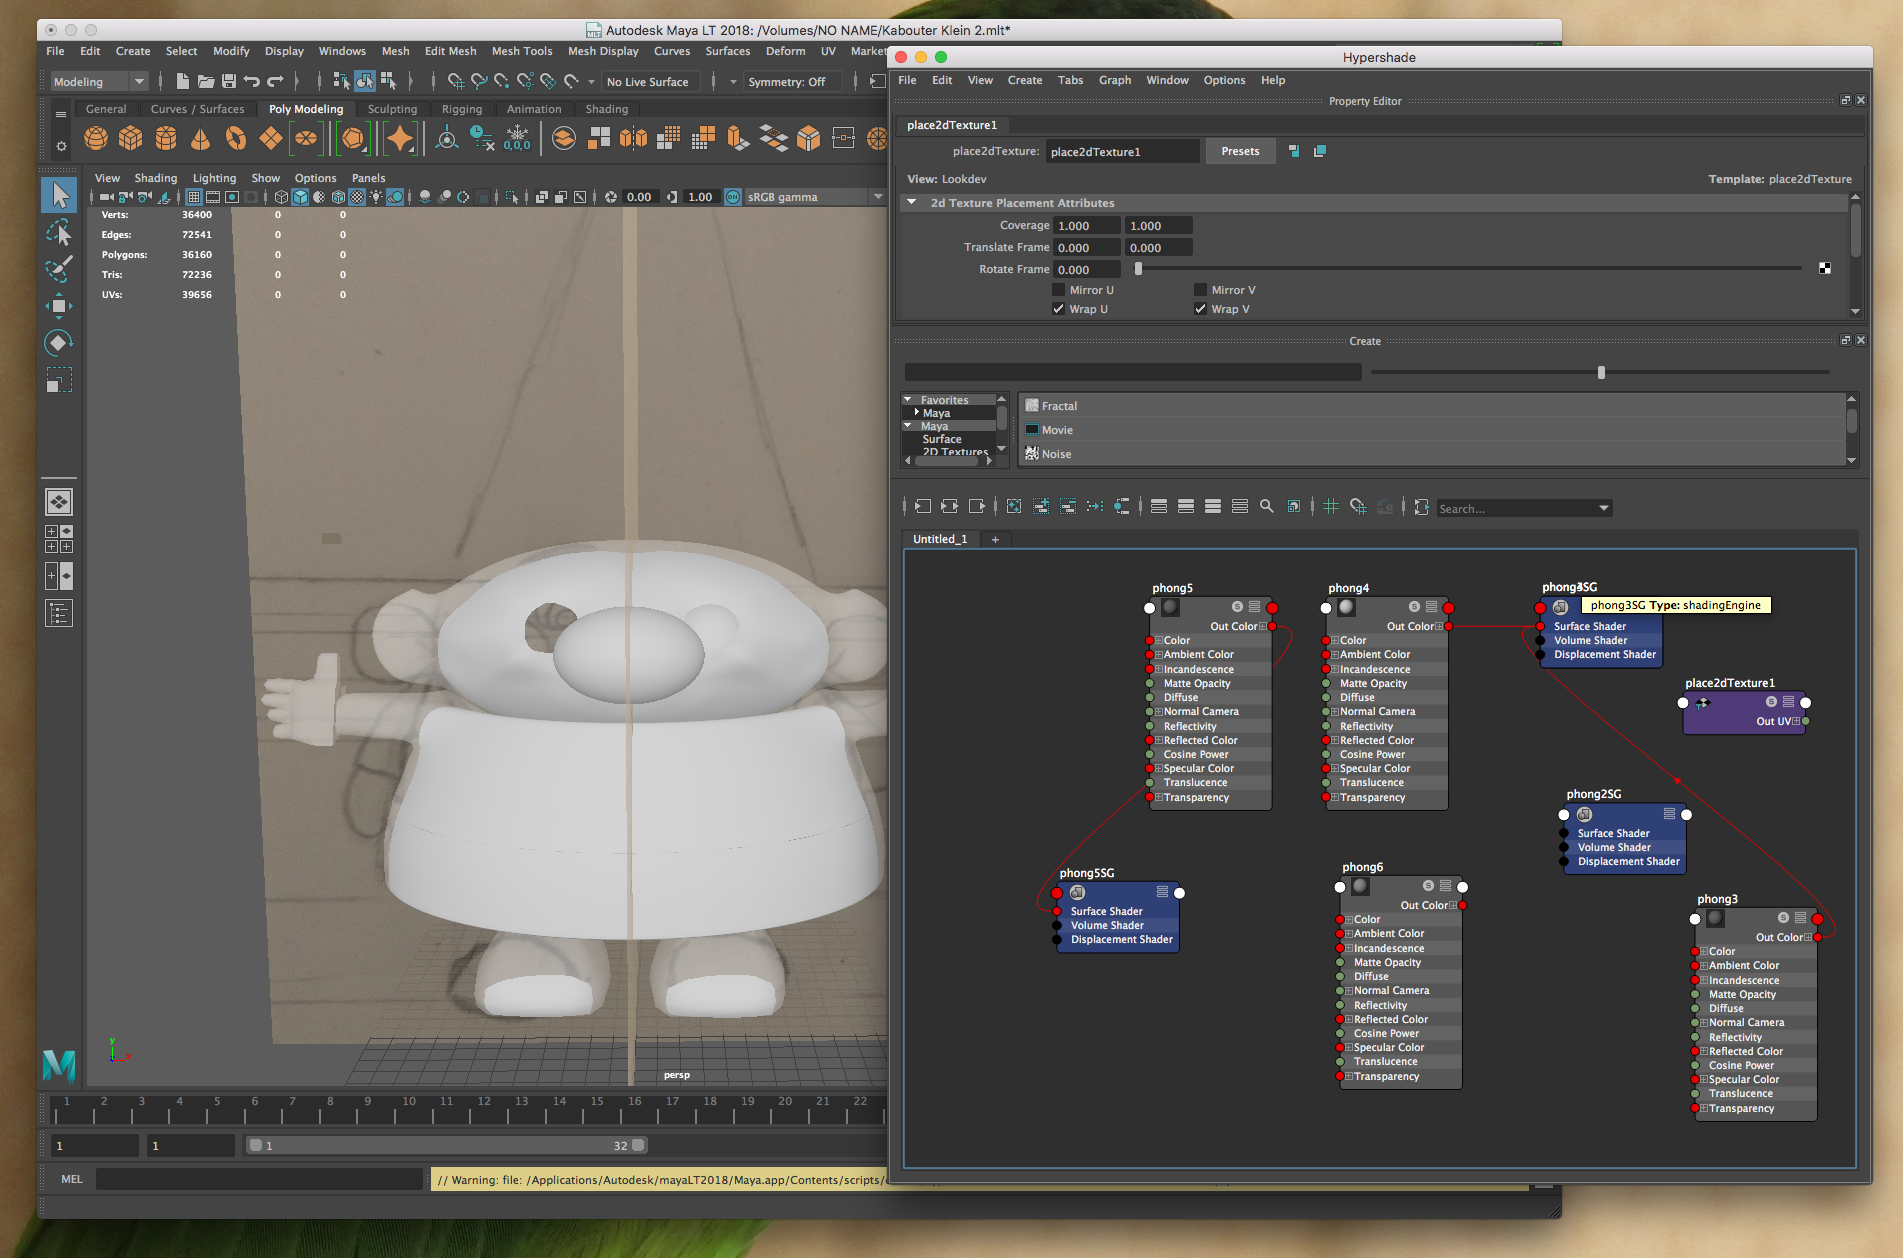This screenshot has width=1903, height=1258.
Task: Enable the Mirror U checkbox
Action: pos(1059,289)
